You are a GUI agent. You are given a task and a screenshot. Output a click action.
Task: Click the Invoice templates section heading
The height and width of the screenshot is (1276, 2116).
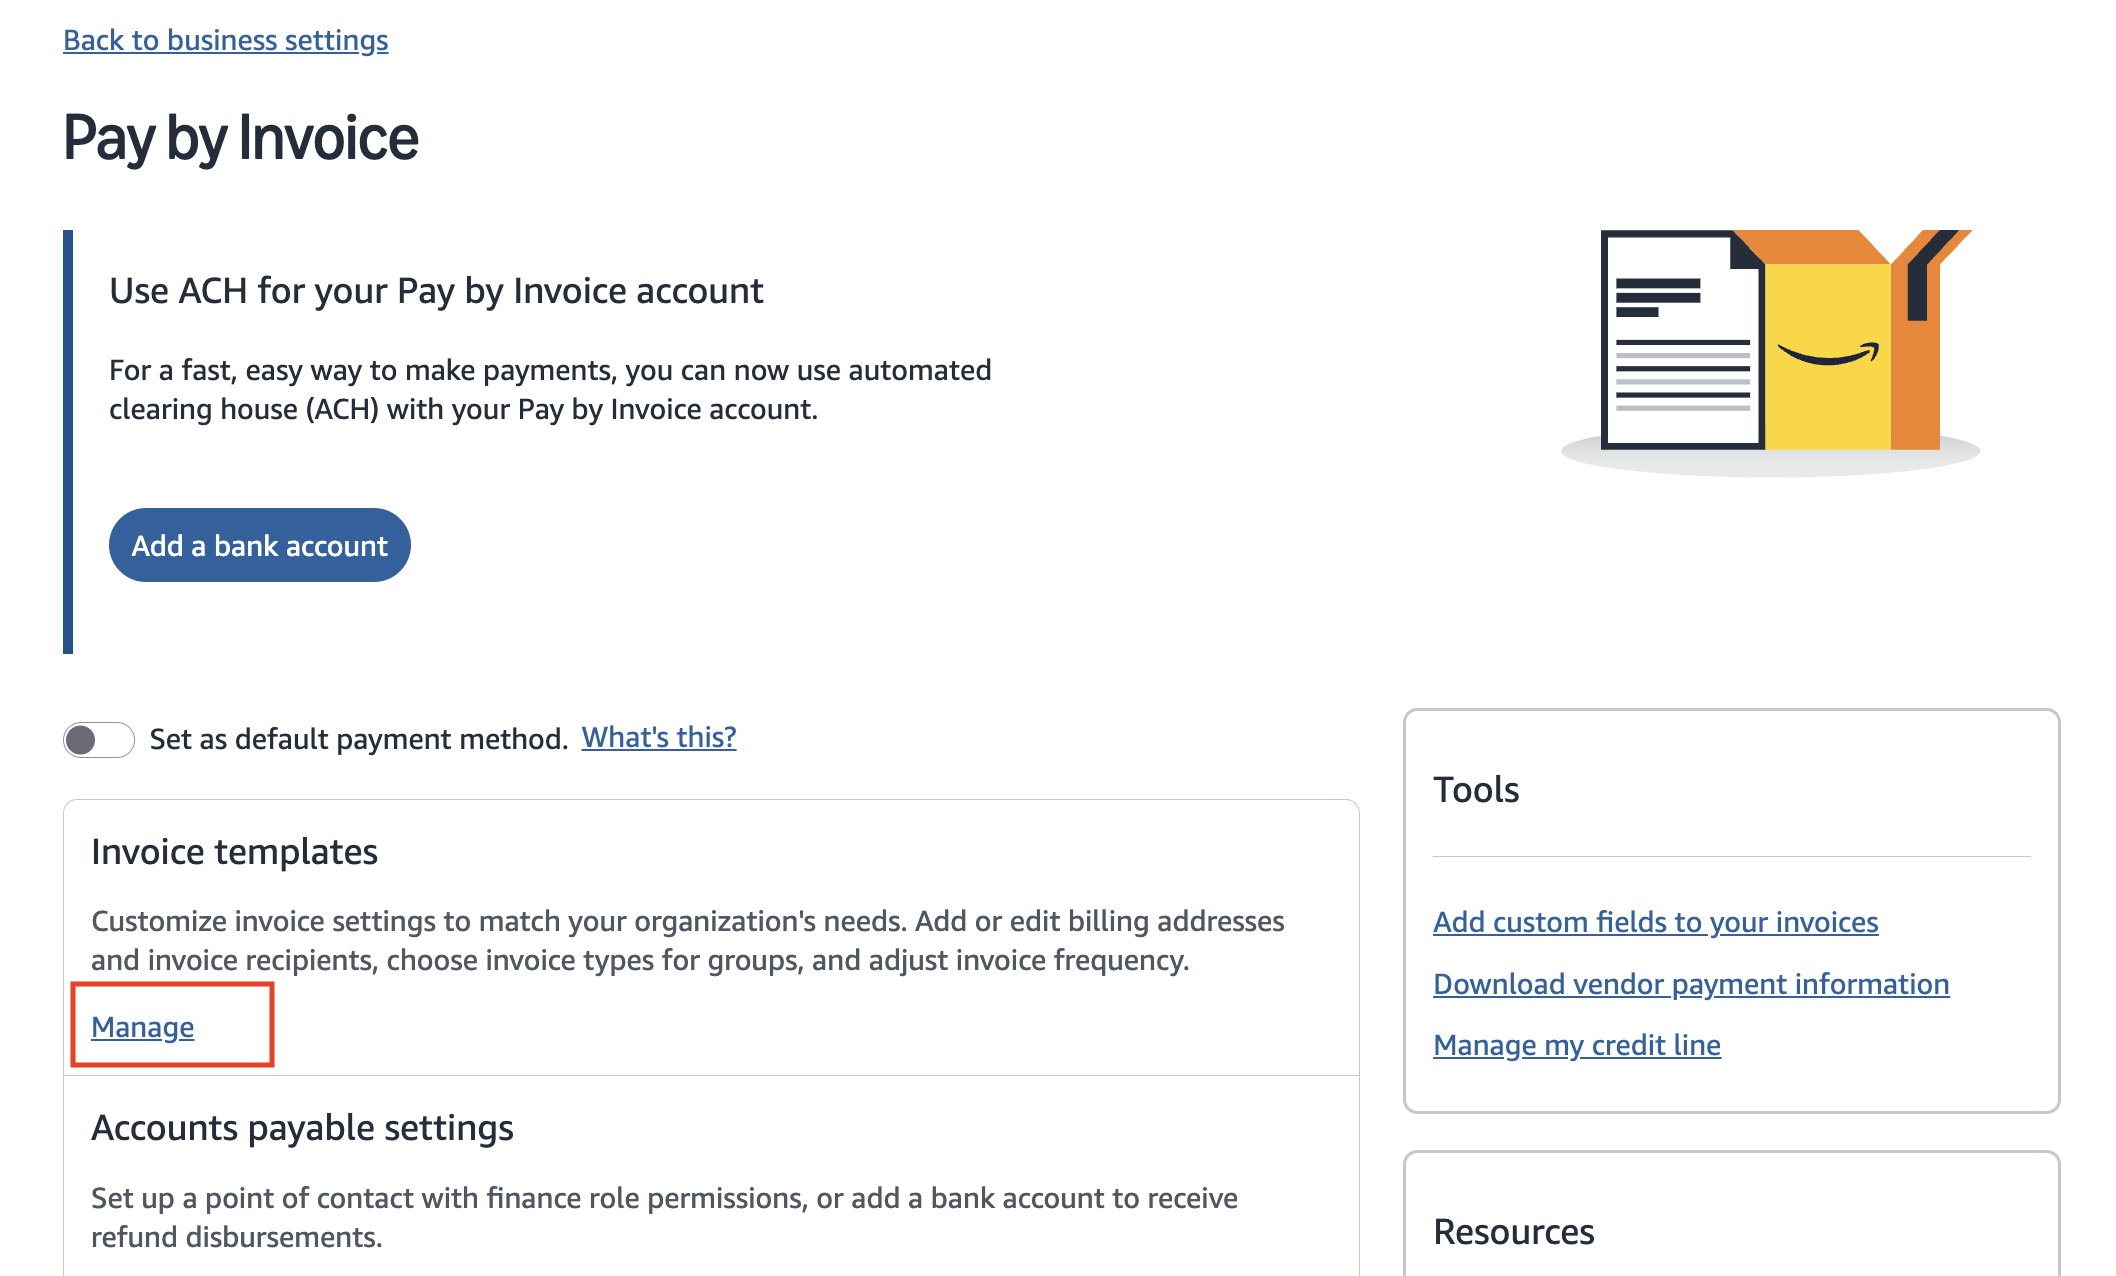point(234,851)
